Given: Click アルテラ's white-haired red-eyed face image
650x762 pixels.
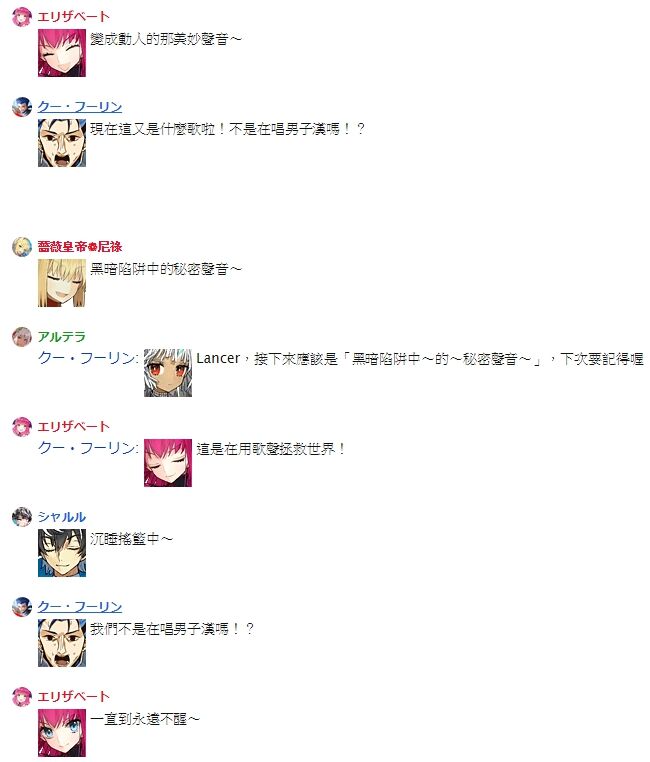Looking at the screenshot, I should (168, 373).
